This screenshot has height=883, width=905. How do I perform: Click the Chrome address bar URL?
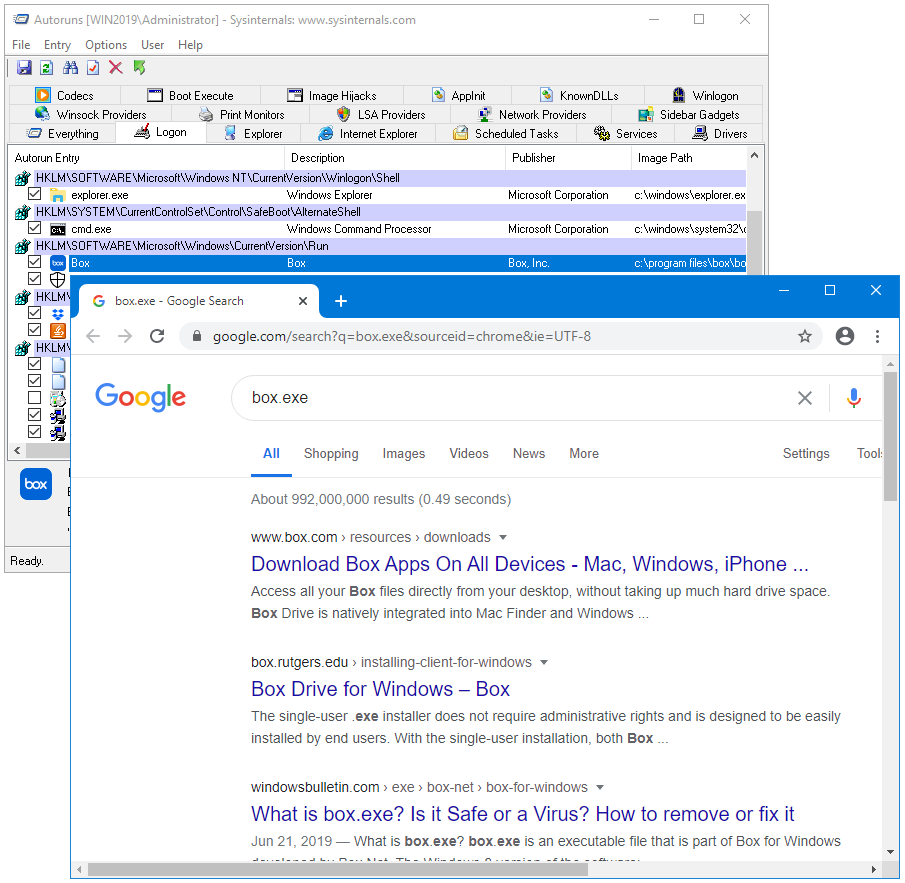[x=402, y=336]
